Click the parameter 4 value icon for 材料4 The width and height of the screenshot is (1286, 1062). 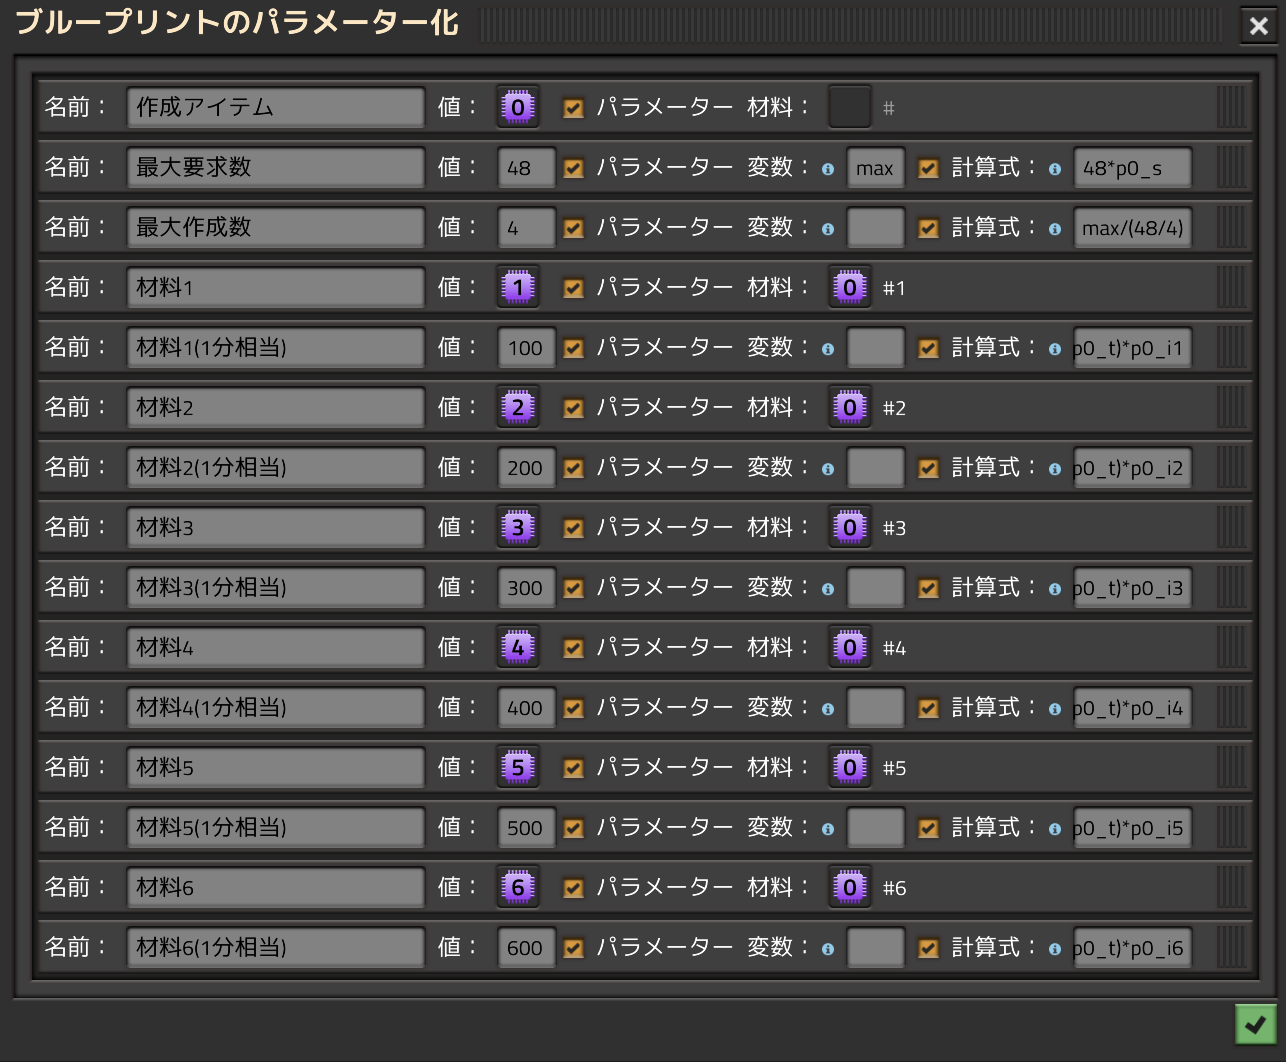point(518,647)
